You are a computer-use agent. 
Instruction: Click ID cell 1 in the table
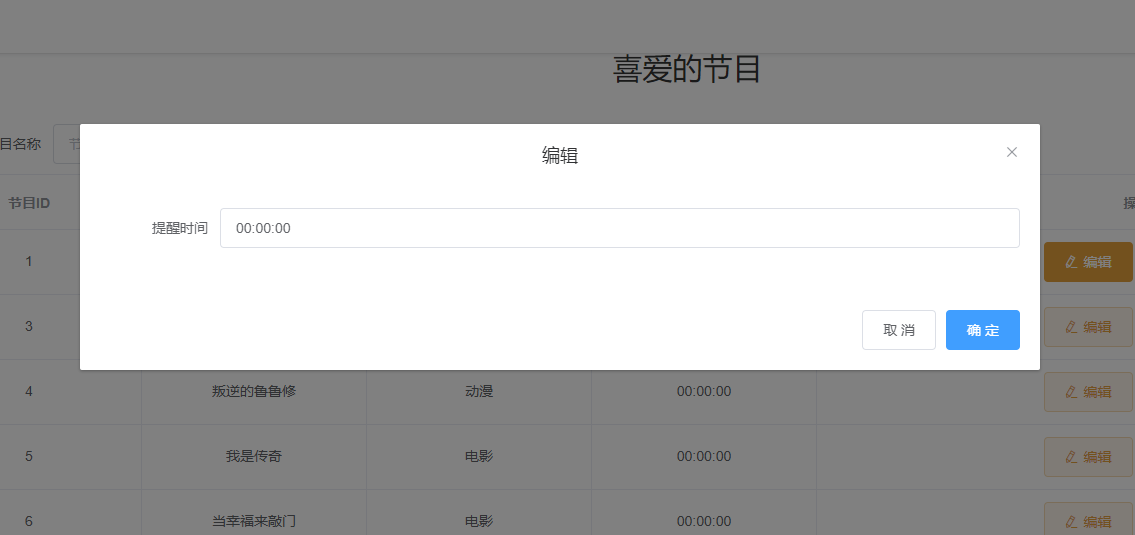[x=29, y=261]
